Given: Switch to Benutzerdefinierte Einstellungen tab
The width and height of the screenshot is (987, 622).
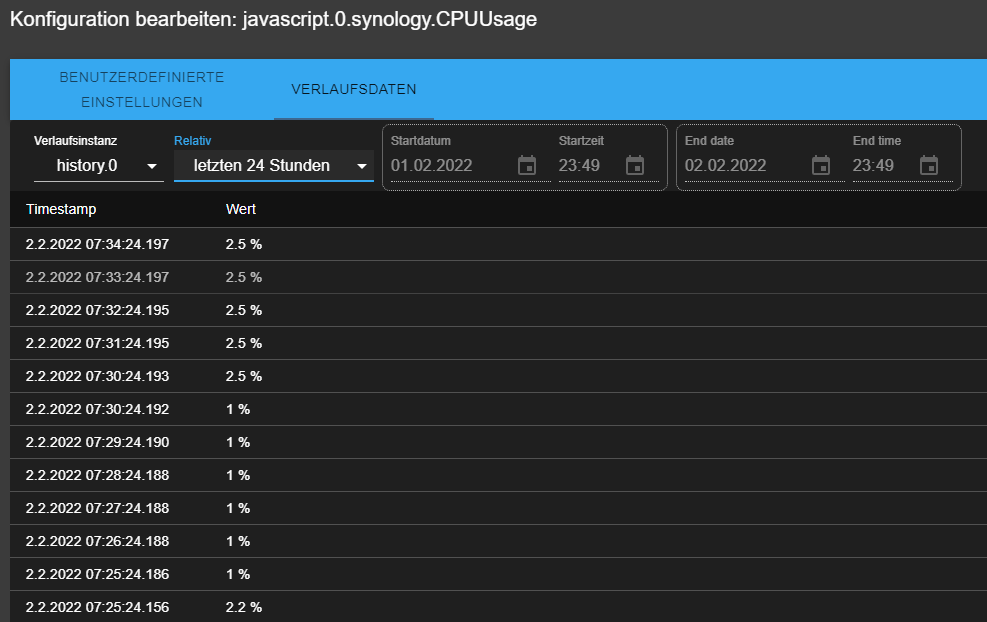Looking at the screenshot, I should tap(142, 89).
